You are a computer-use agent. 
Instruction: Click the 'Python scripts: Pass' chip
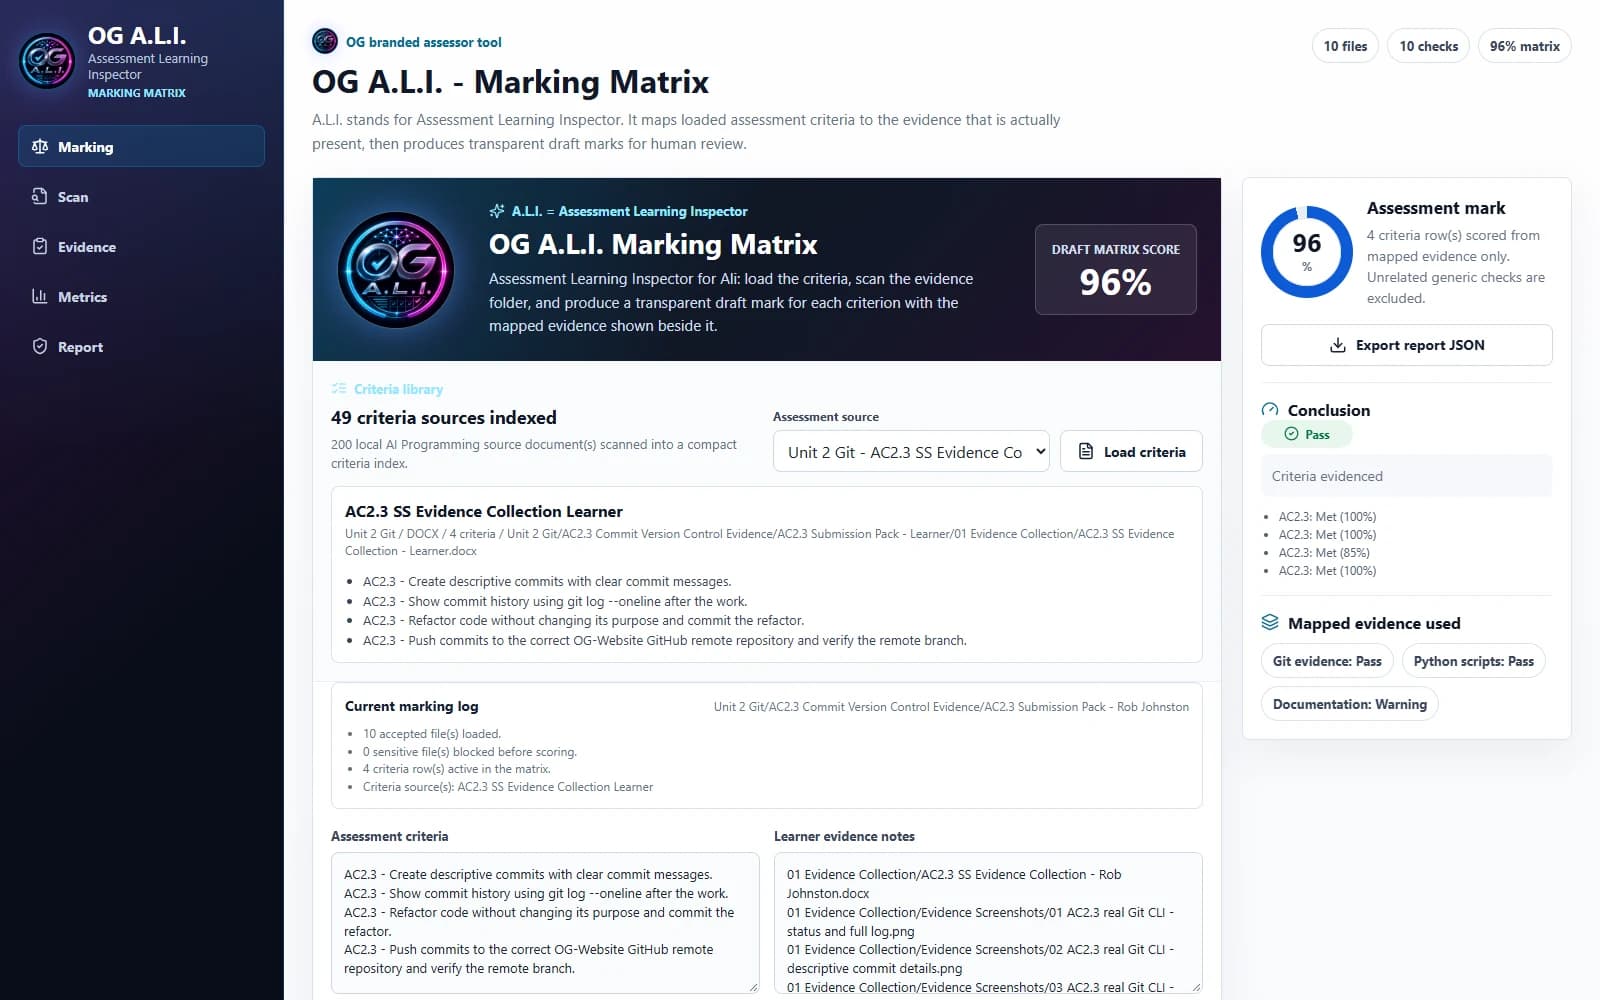point(1473,661)
